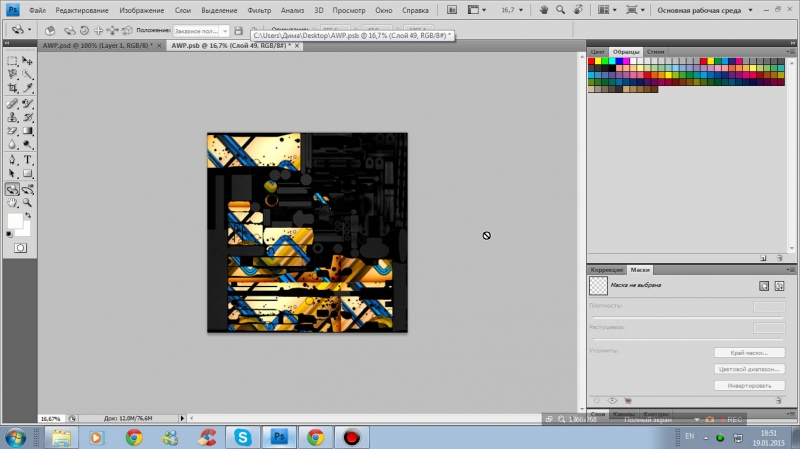Open the Файл menu
The height and width of the screenshot is (449, 800).
click(x=37, y=10)
